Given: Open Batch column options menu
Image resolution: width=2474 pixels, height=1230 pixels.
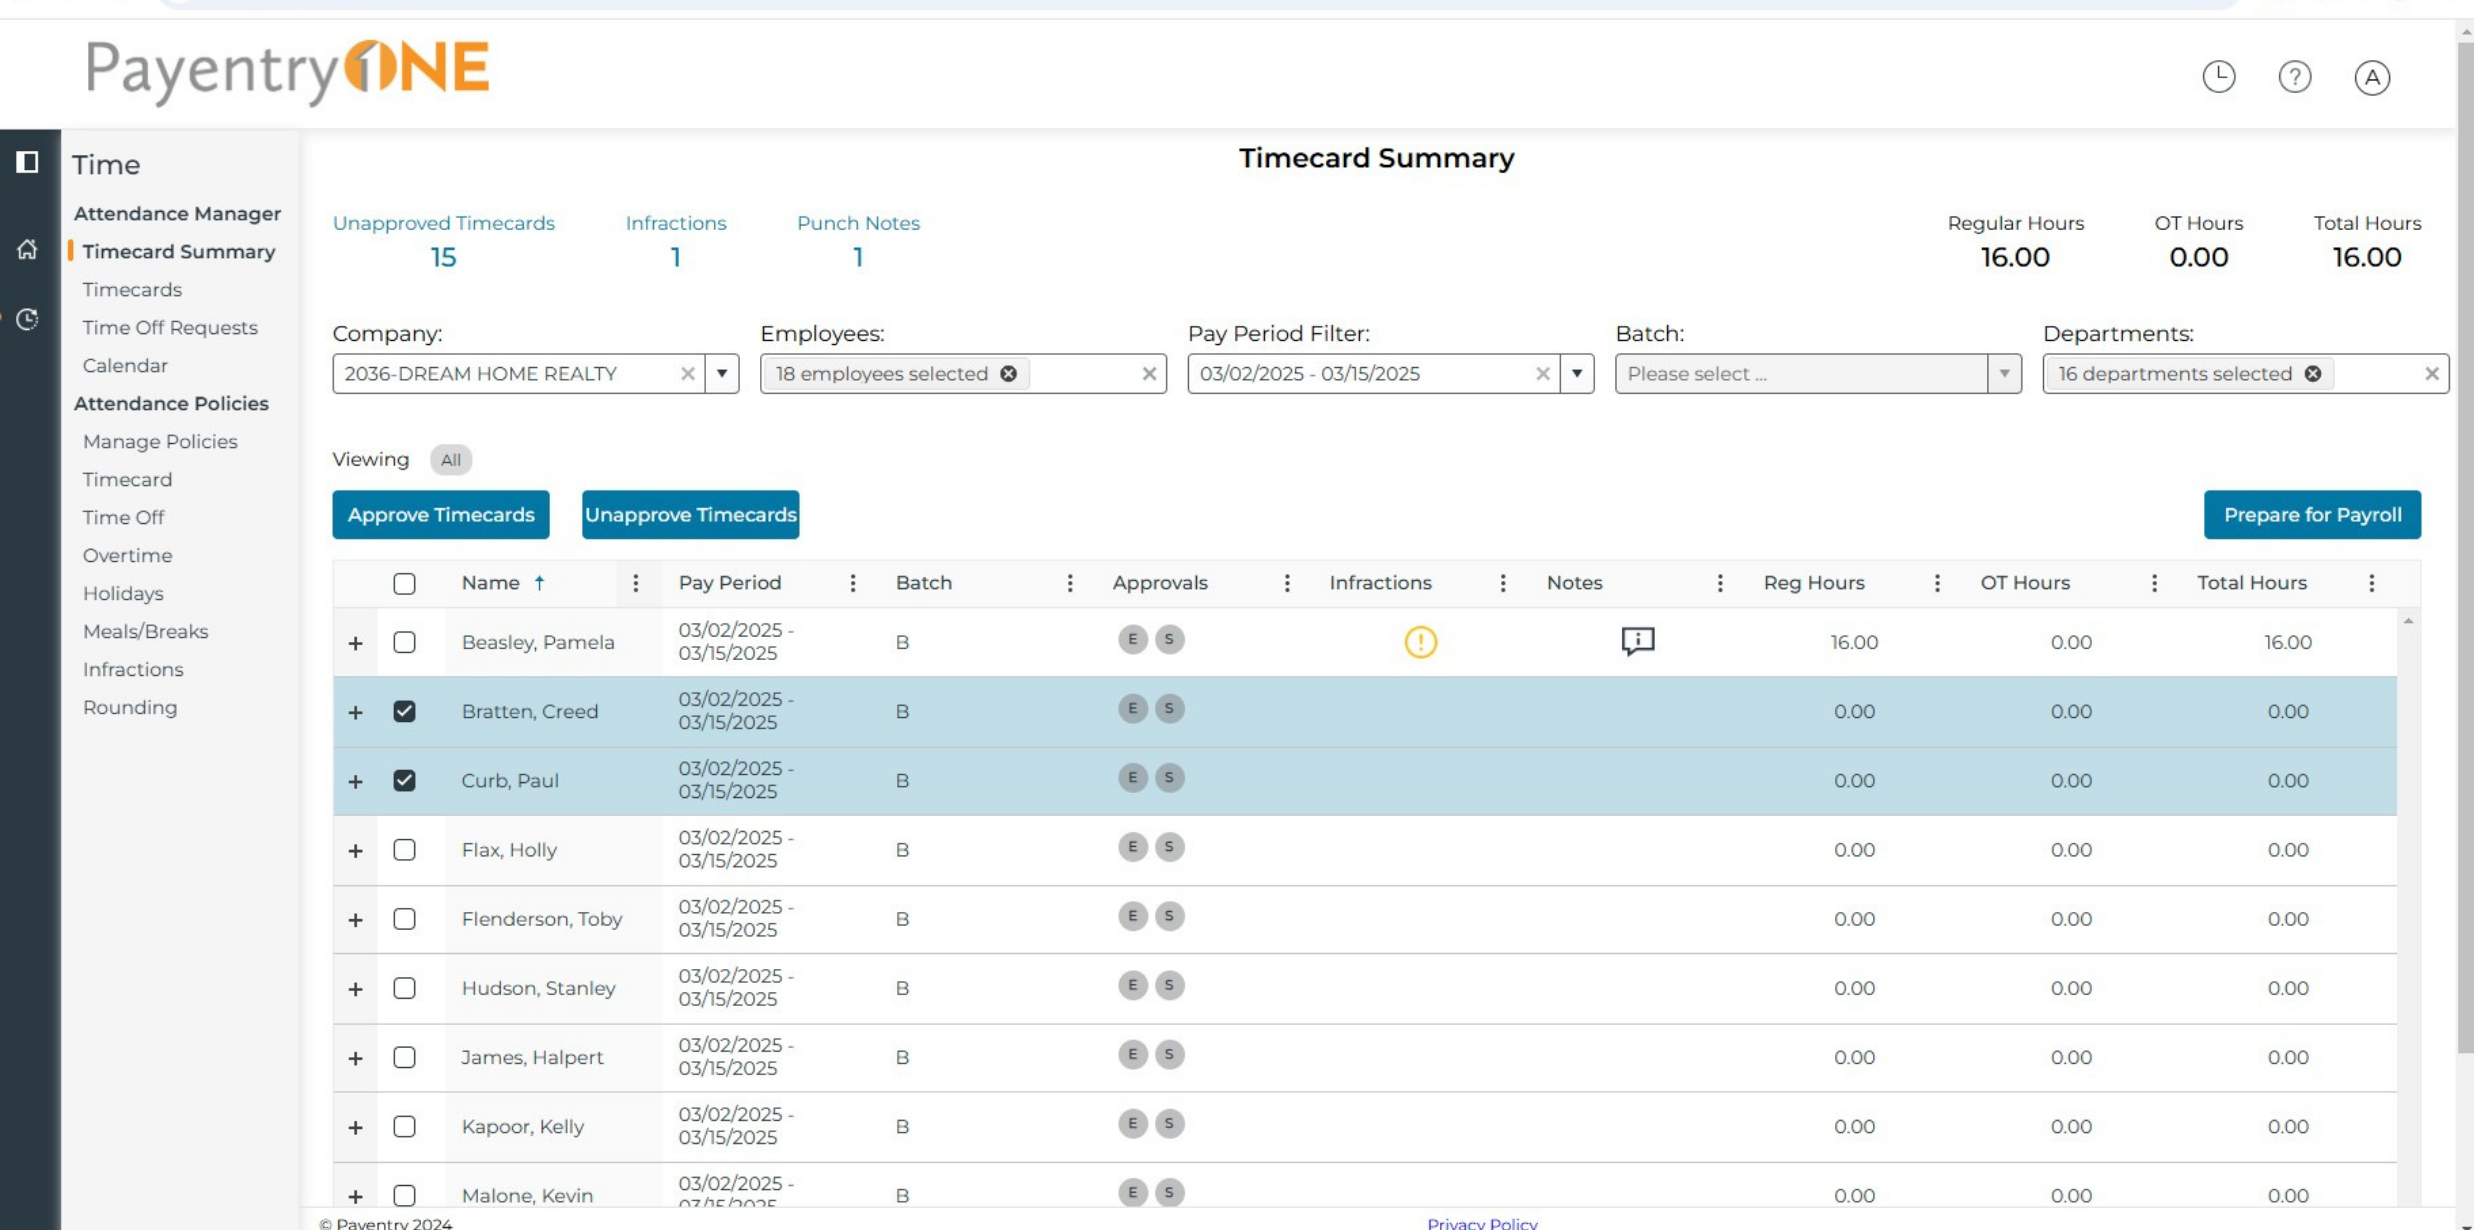Looking at the screenshot, I should [x=1069, y=583].
